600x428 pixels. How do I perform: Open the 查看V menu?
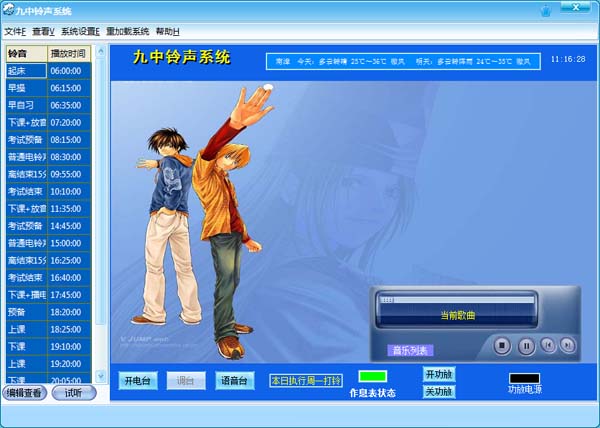pos(43,32)
